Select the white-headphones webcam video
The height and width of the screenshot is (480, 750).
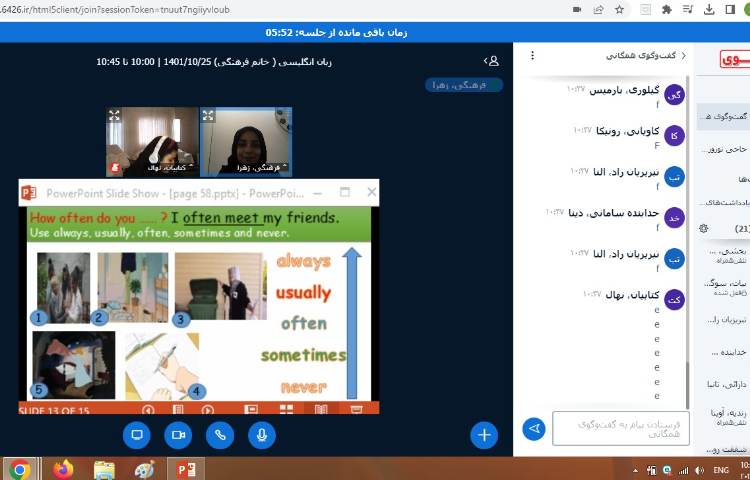pos(152,142)
